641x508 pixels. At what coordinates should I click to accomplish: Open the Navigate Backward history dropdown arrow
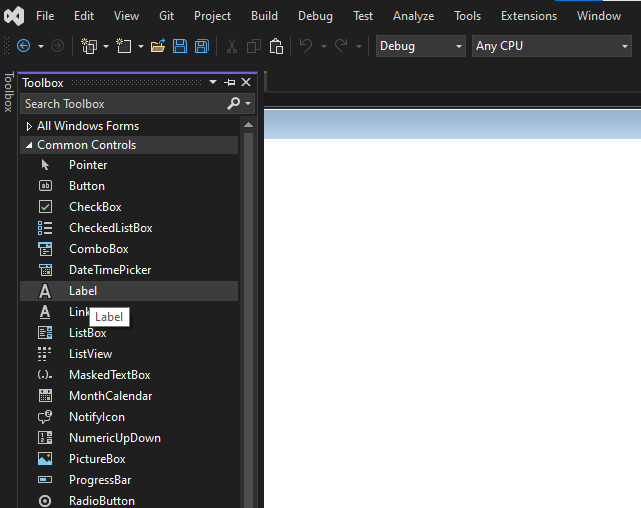41,46
